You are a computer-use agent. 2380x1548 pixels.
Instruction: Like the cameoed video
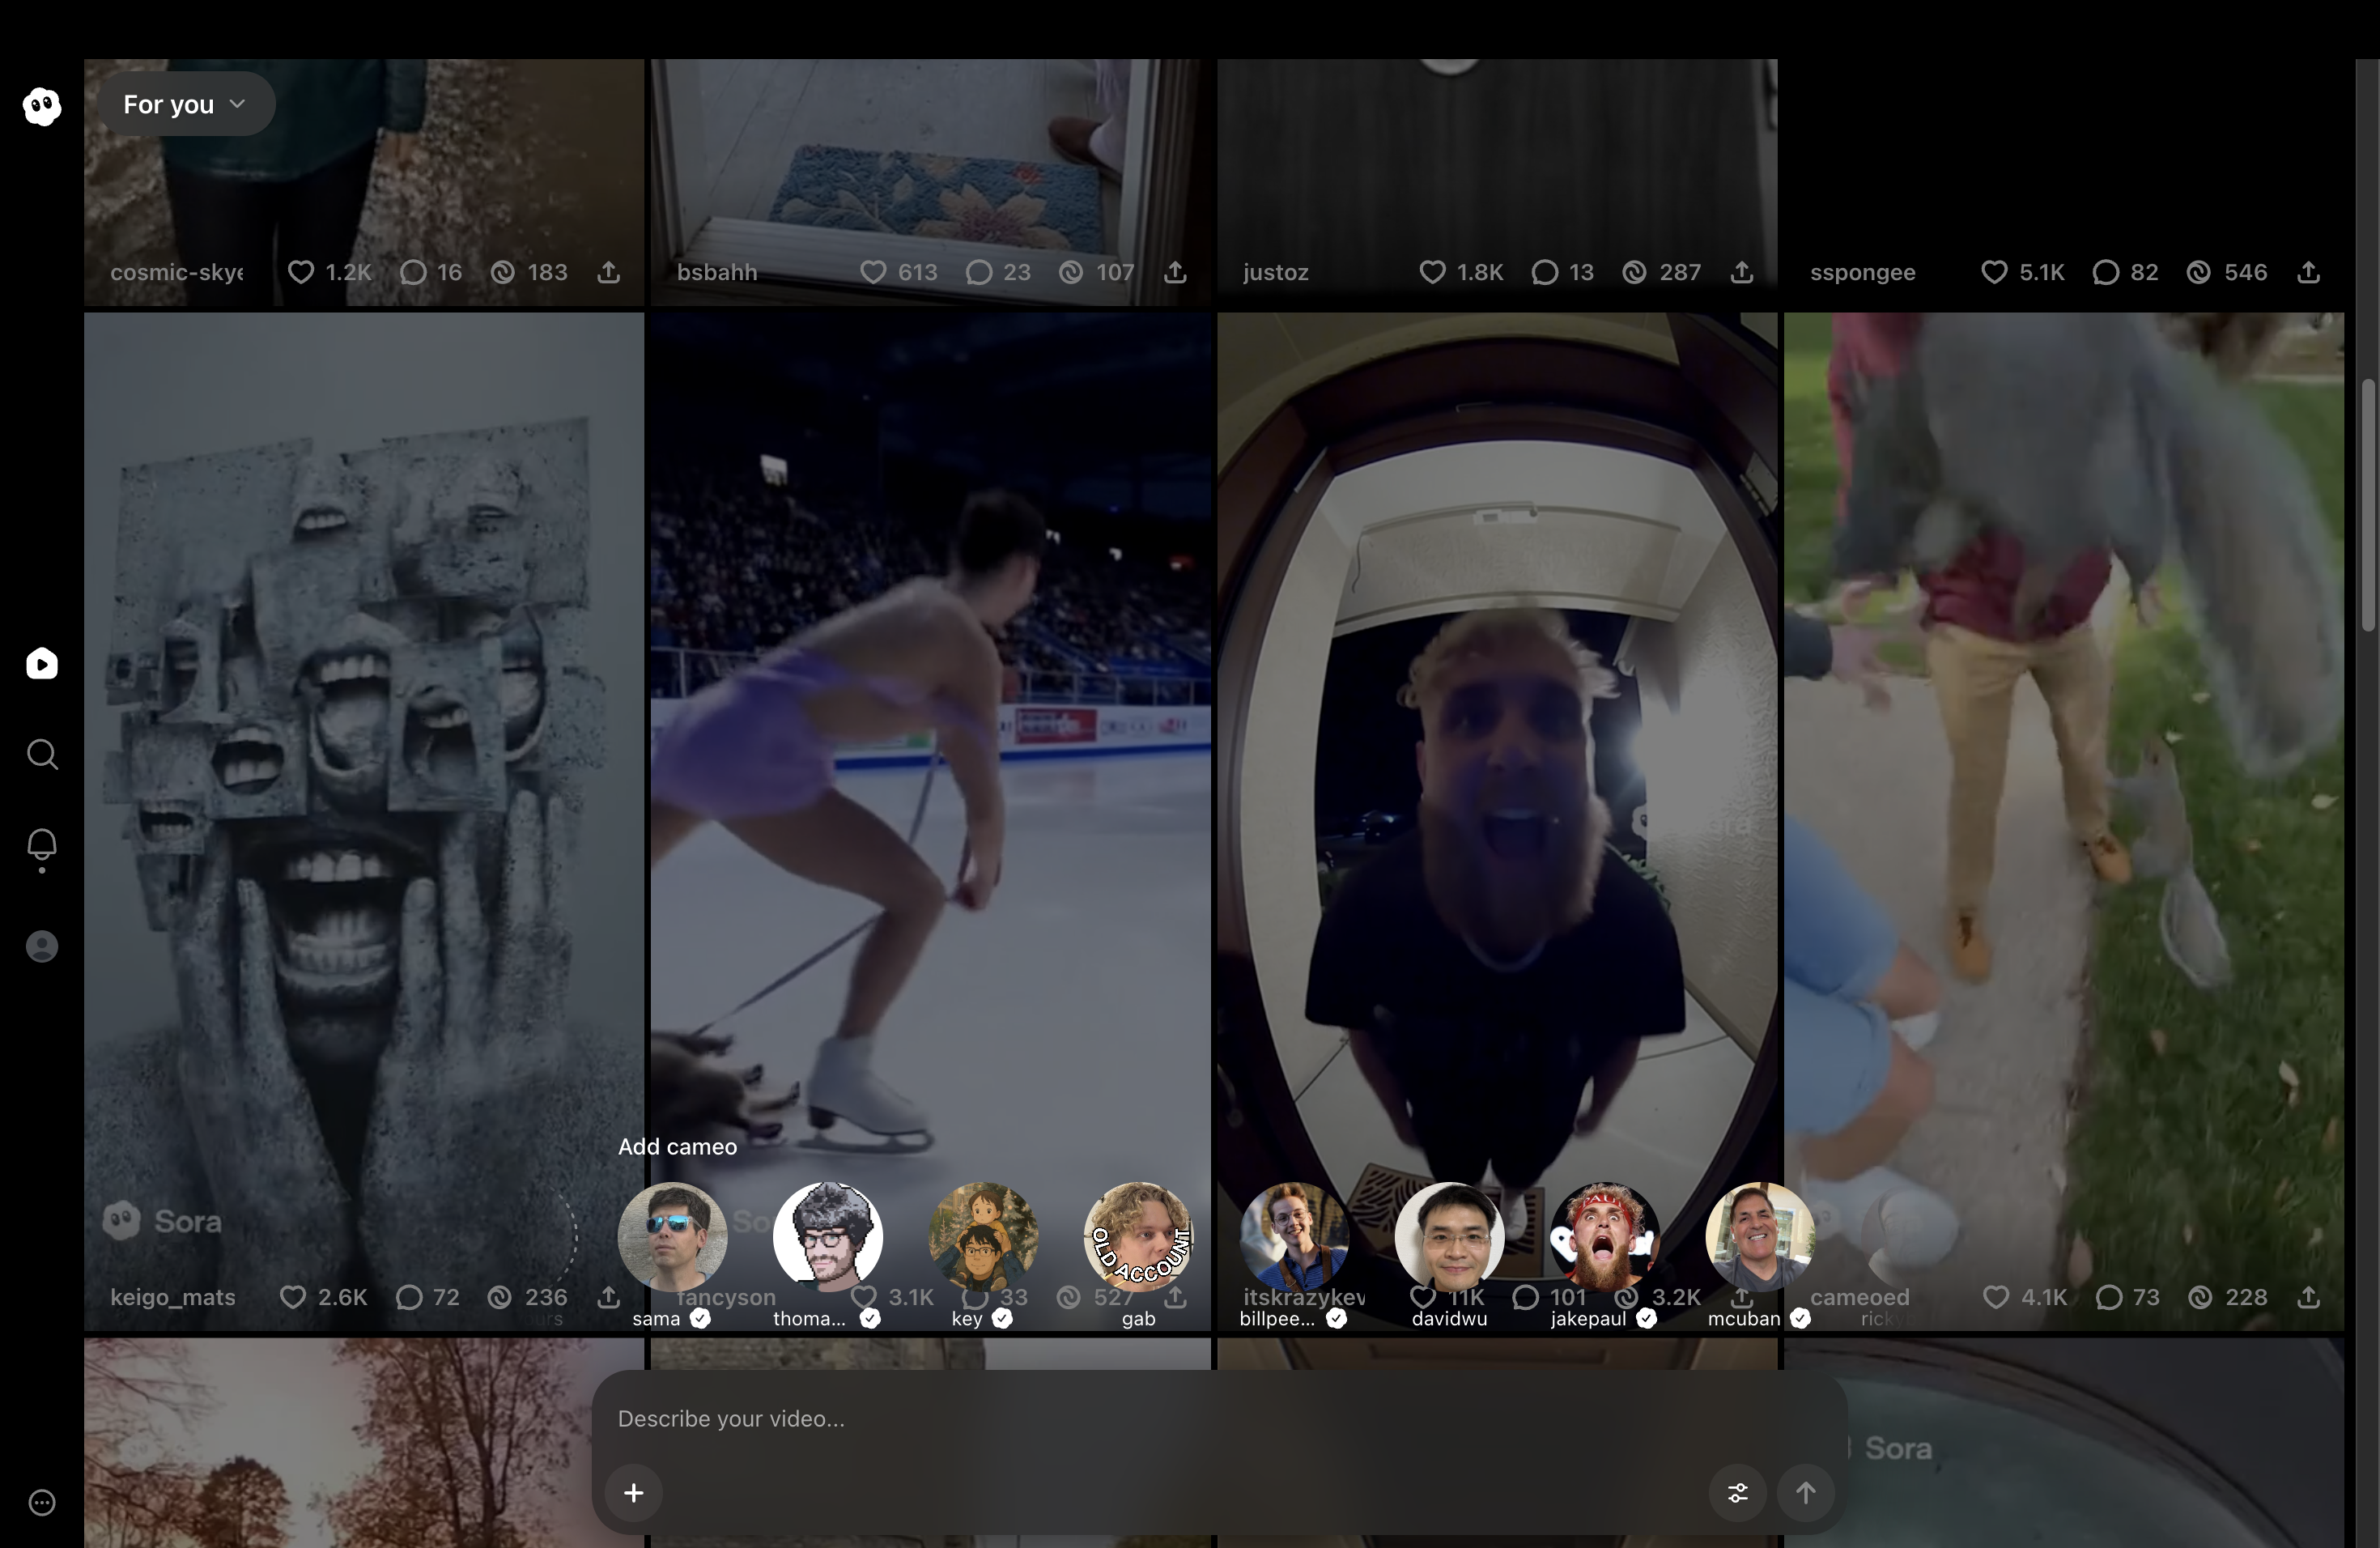(1996, 1297)
